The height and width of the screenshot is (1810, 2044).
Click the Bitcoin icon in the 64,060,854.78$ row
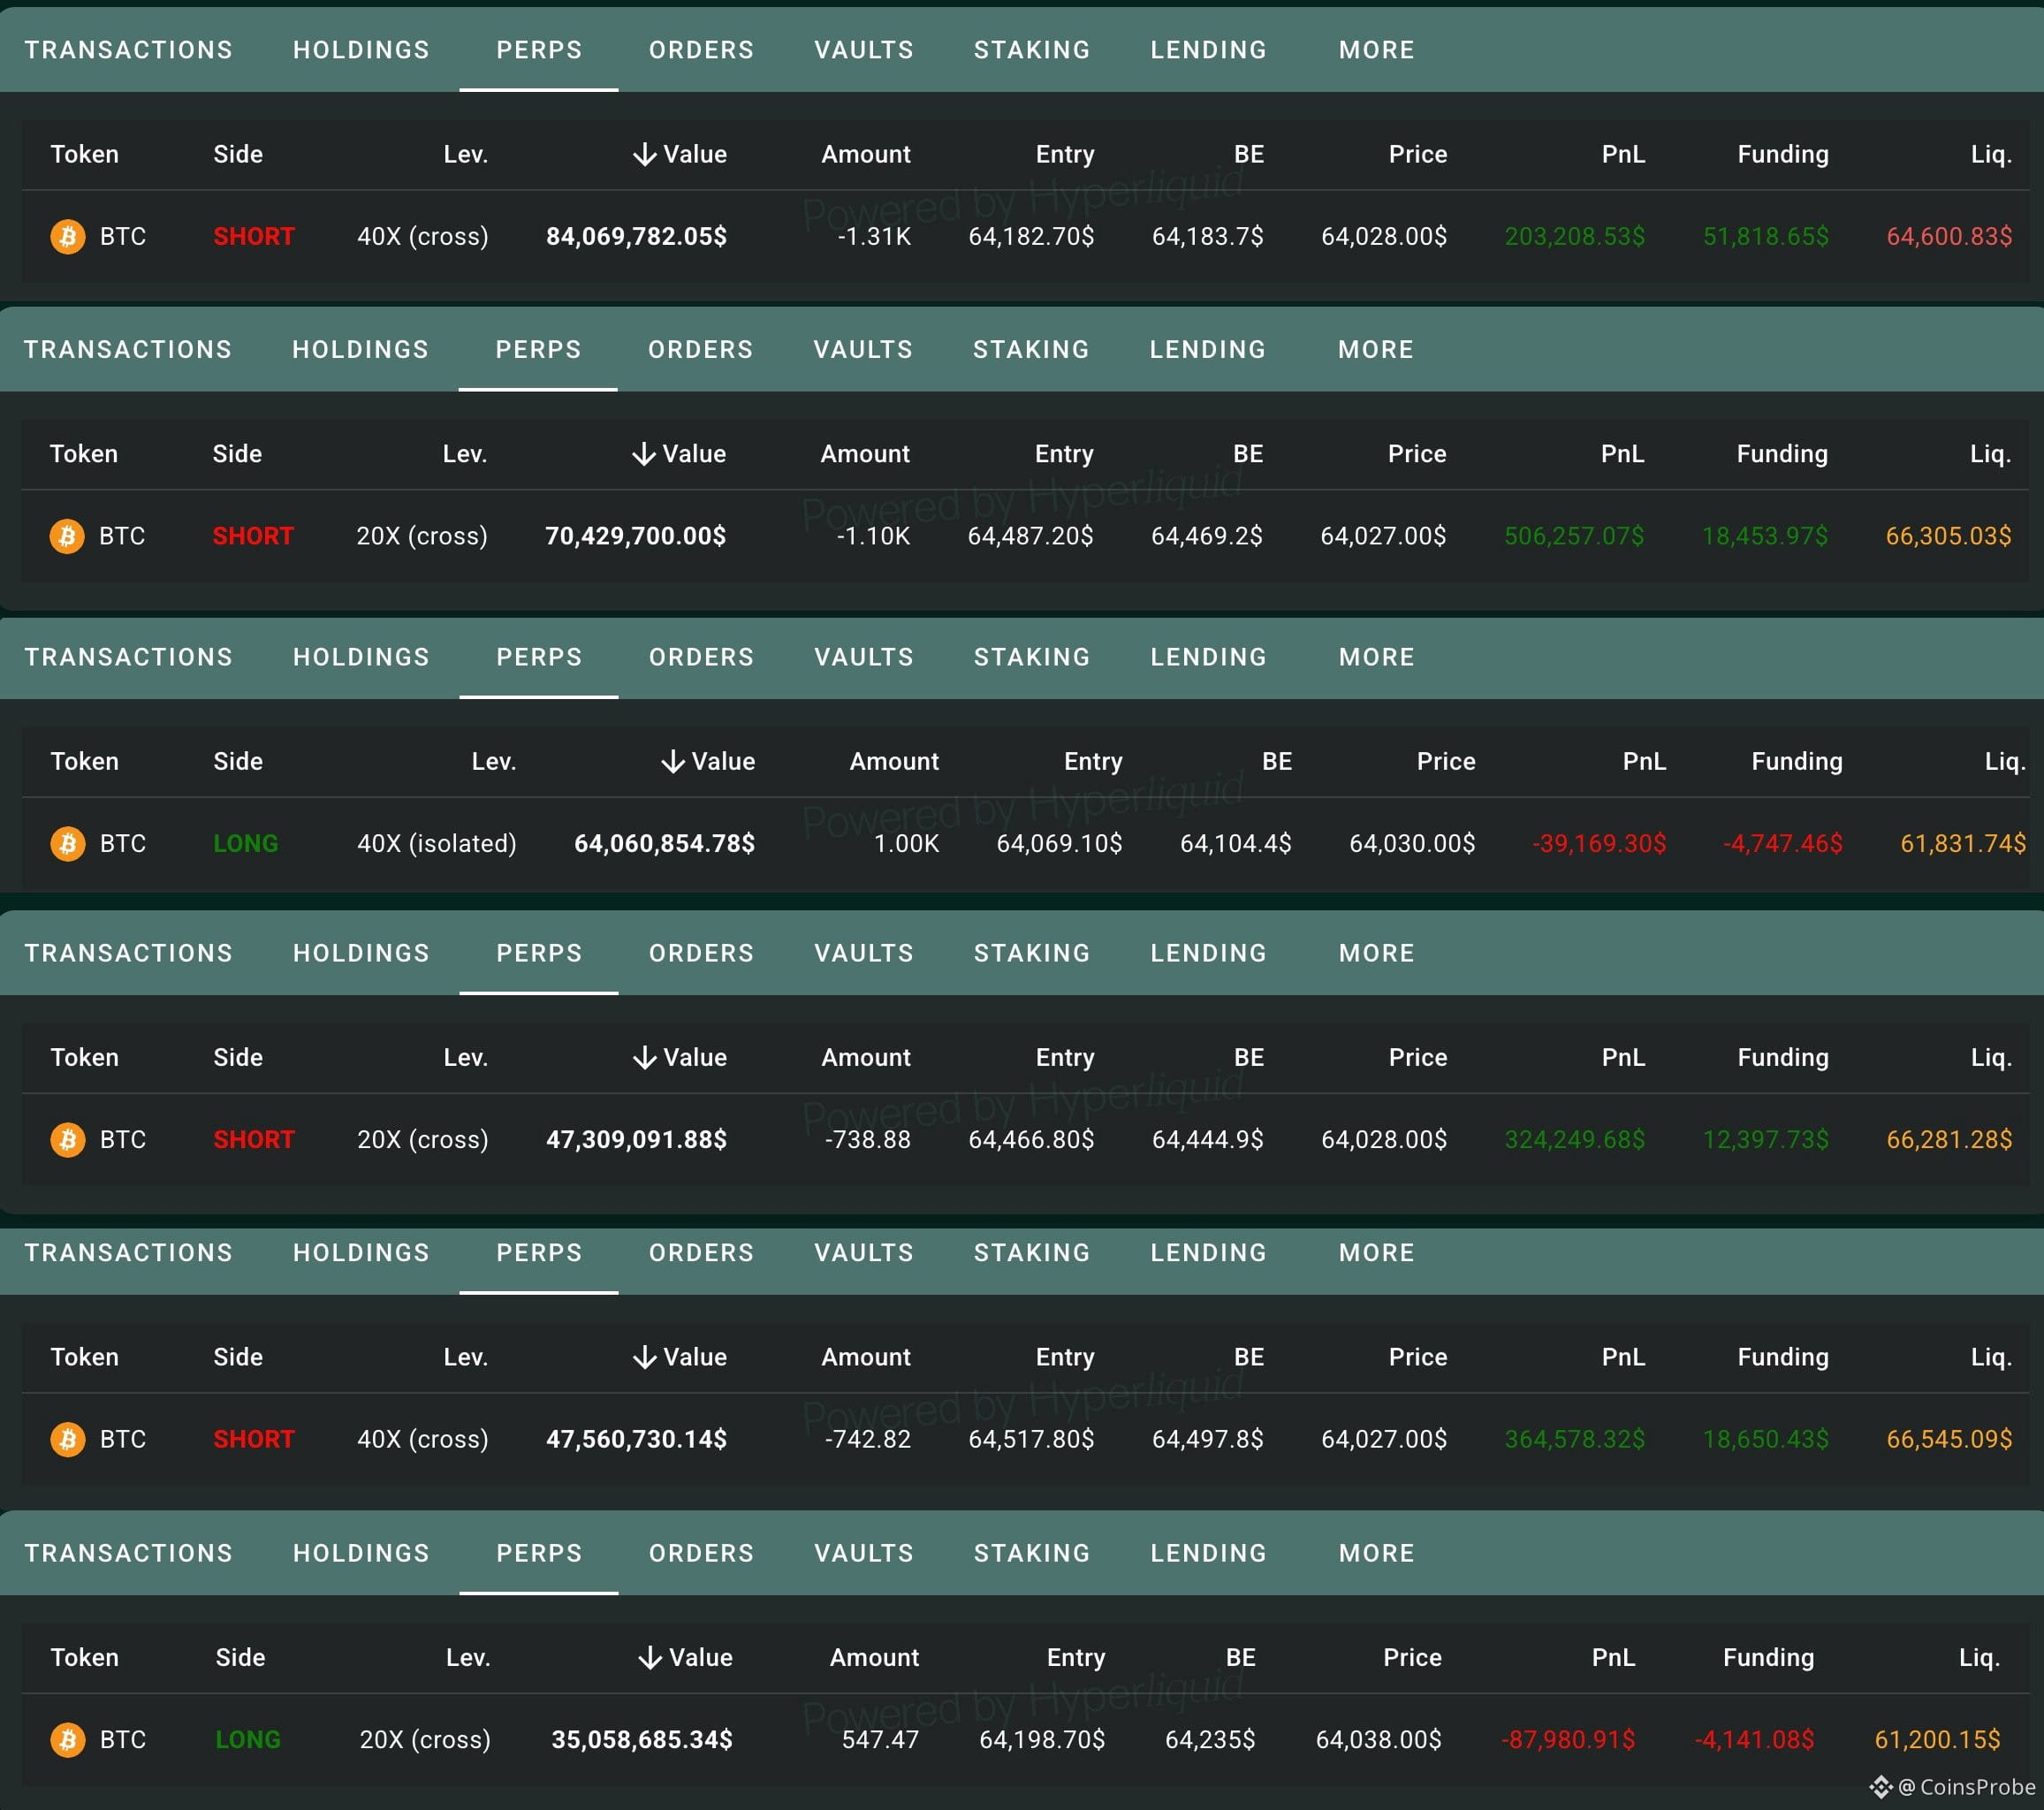pyautogui.click(x=68, y=844)
